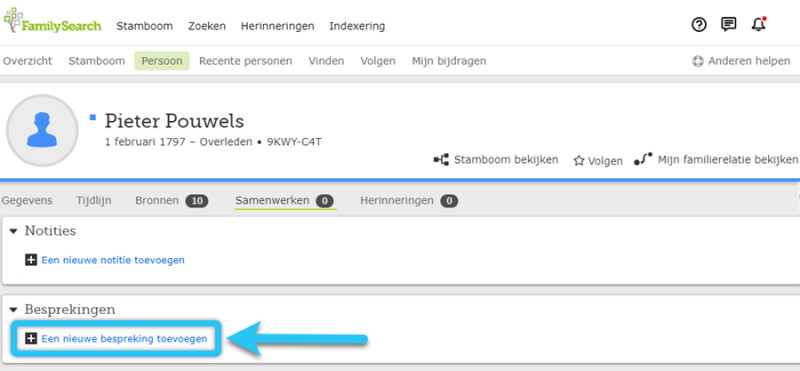
Task: Switch to person Herinneringen tab
Action: pos(397,201)
